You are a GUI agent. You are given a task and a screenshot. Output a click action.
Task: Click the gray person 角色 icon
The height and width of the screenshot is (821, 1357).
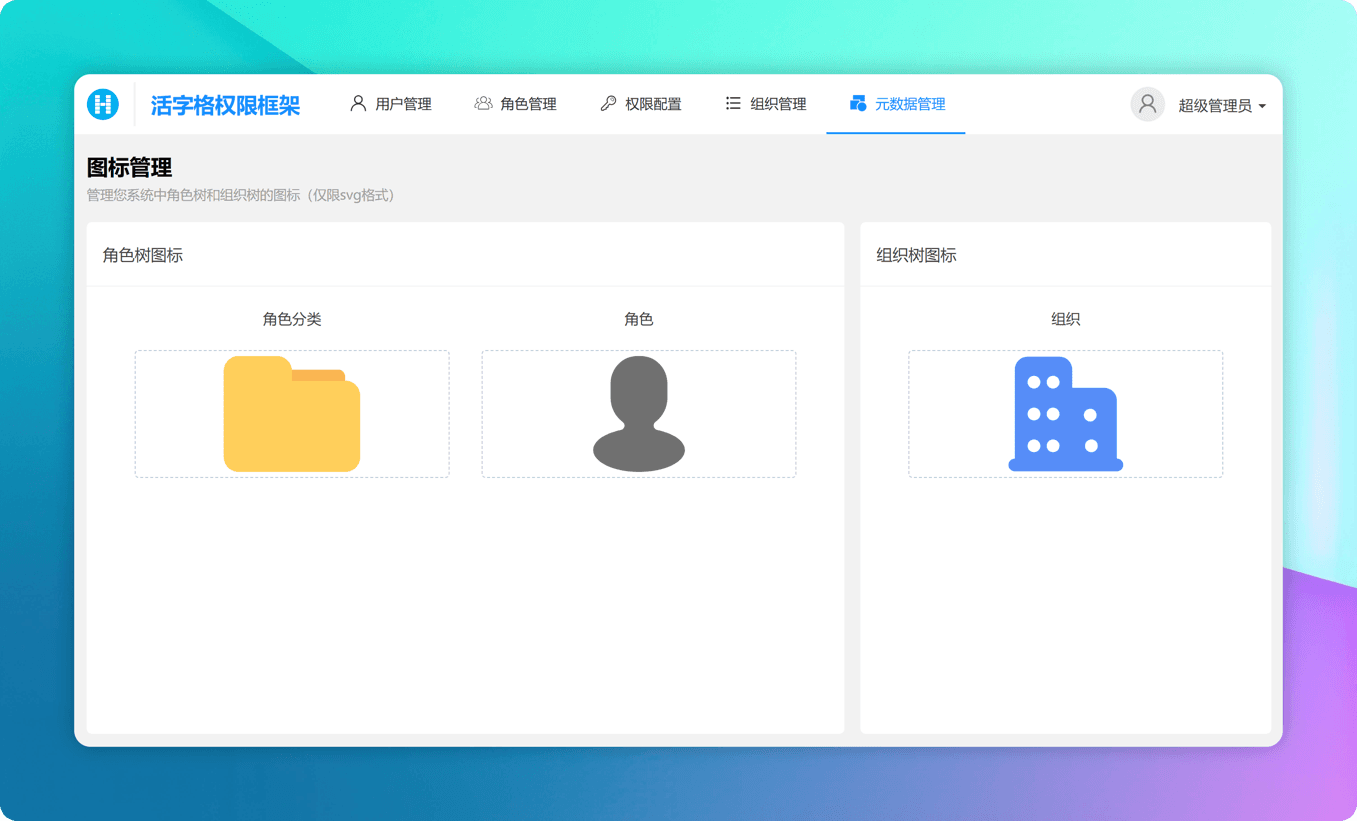[639, 414]
